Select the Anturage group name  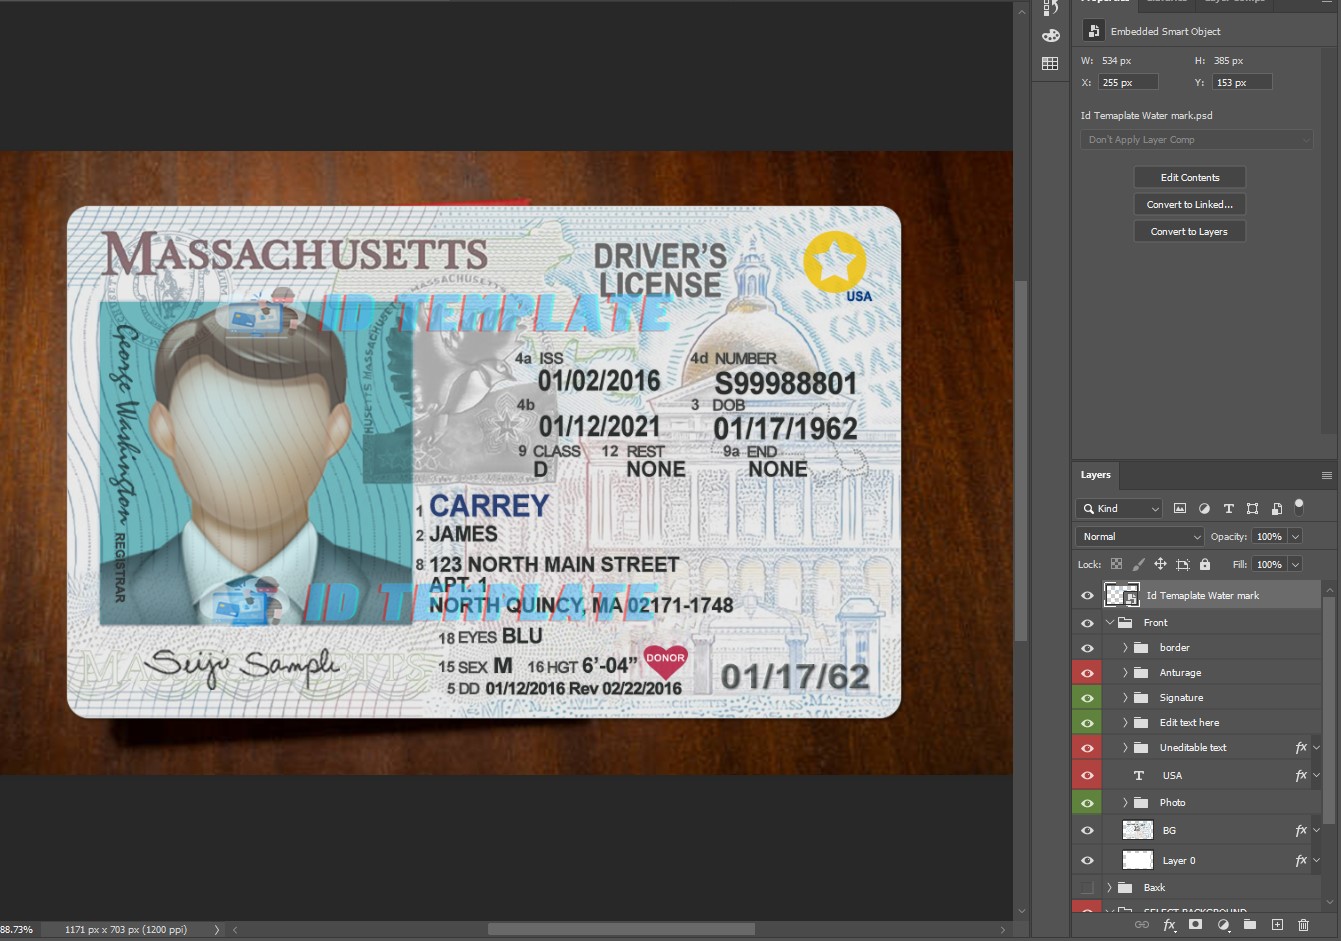click(1180, 673)
